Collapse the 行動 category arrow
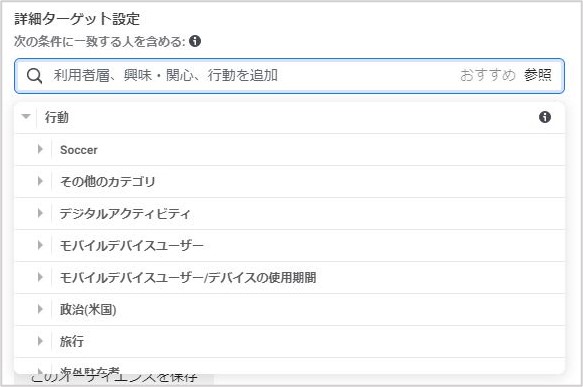The image size is (583, 387). tap(26, 116)
